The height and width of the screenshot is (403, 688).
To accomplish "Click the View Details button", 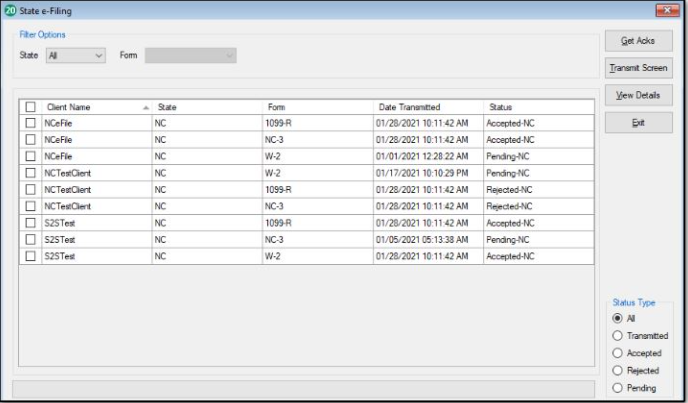I will (638, 95).
